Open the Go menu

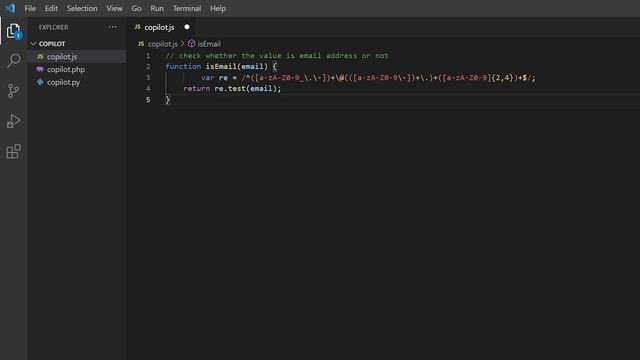coord(136,8)
